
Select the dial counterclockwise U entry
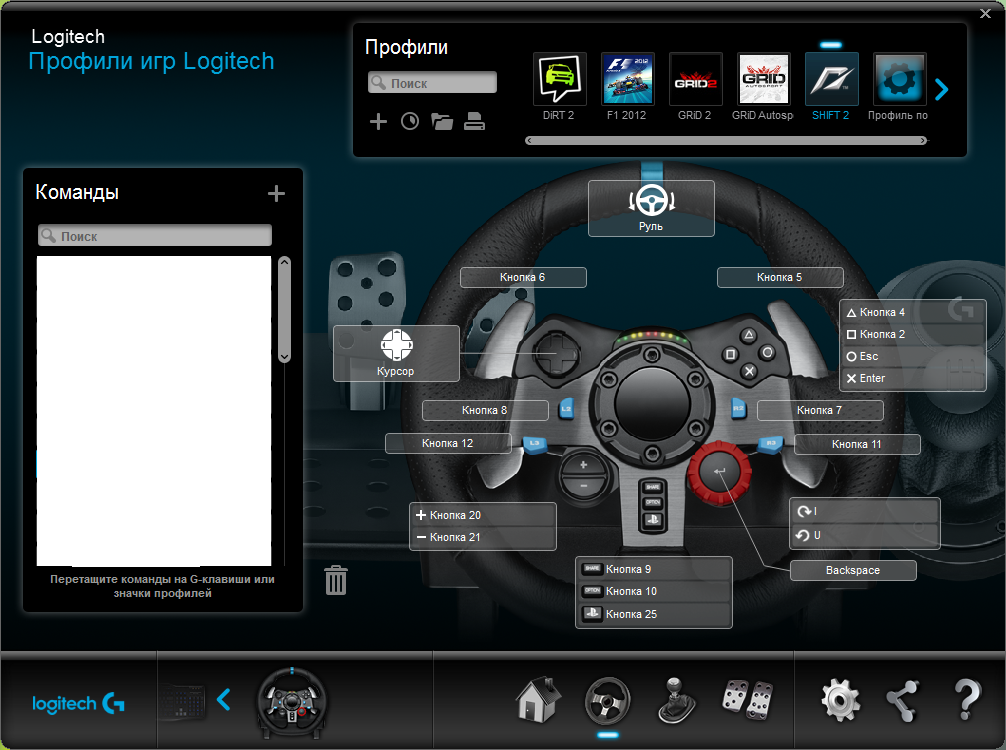click(864, 536)
